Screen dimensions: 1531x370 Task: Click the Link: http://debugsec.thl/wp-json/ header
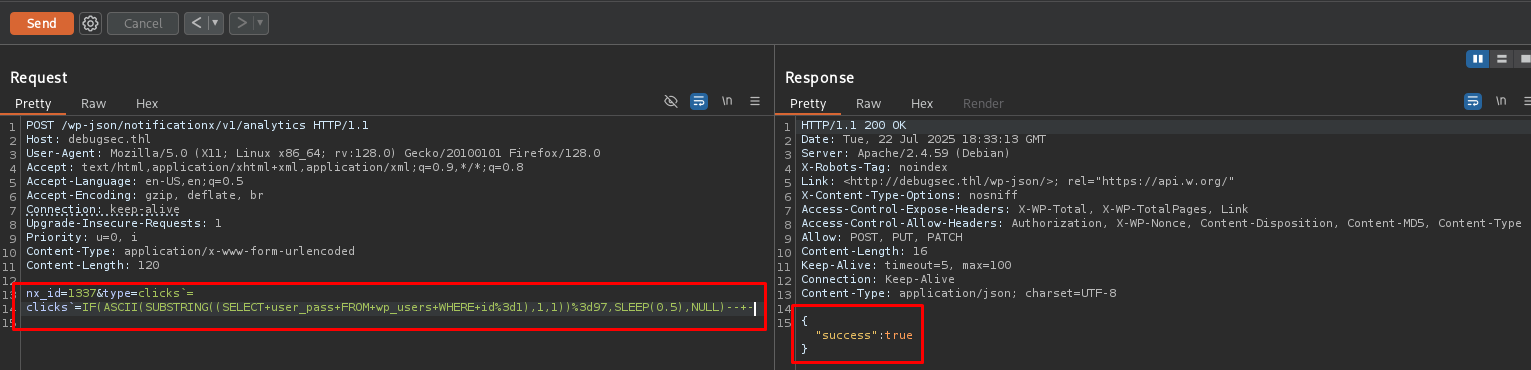click(x=1018, y=181)
